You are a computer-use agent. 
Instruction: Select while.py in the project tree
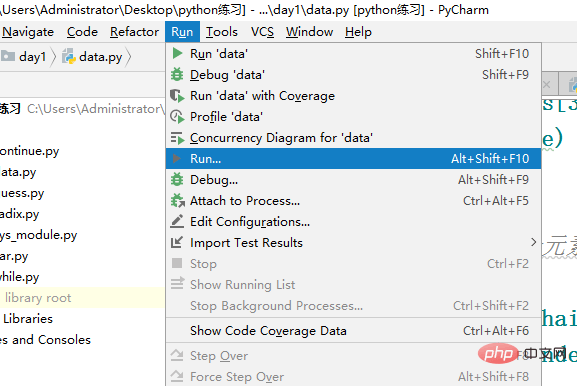tap(20, 277)
